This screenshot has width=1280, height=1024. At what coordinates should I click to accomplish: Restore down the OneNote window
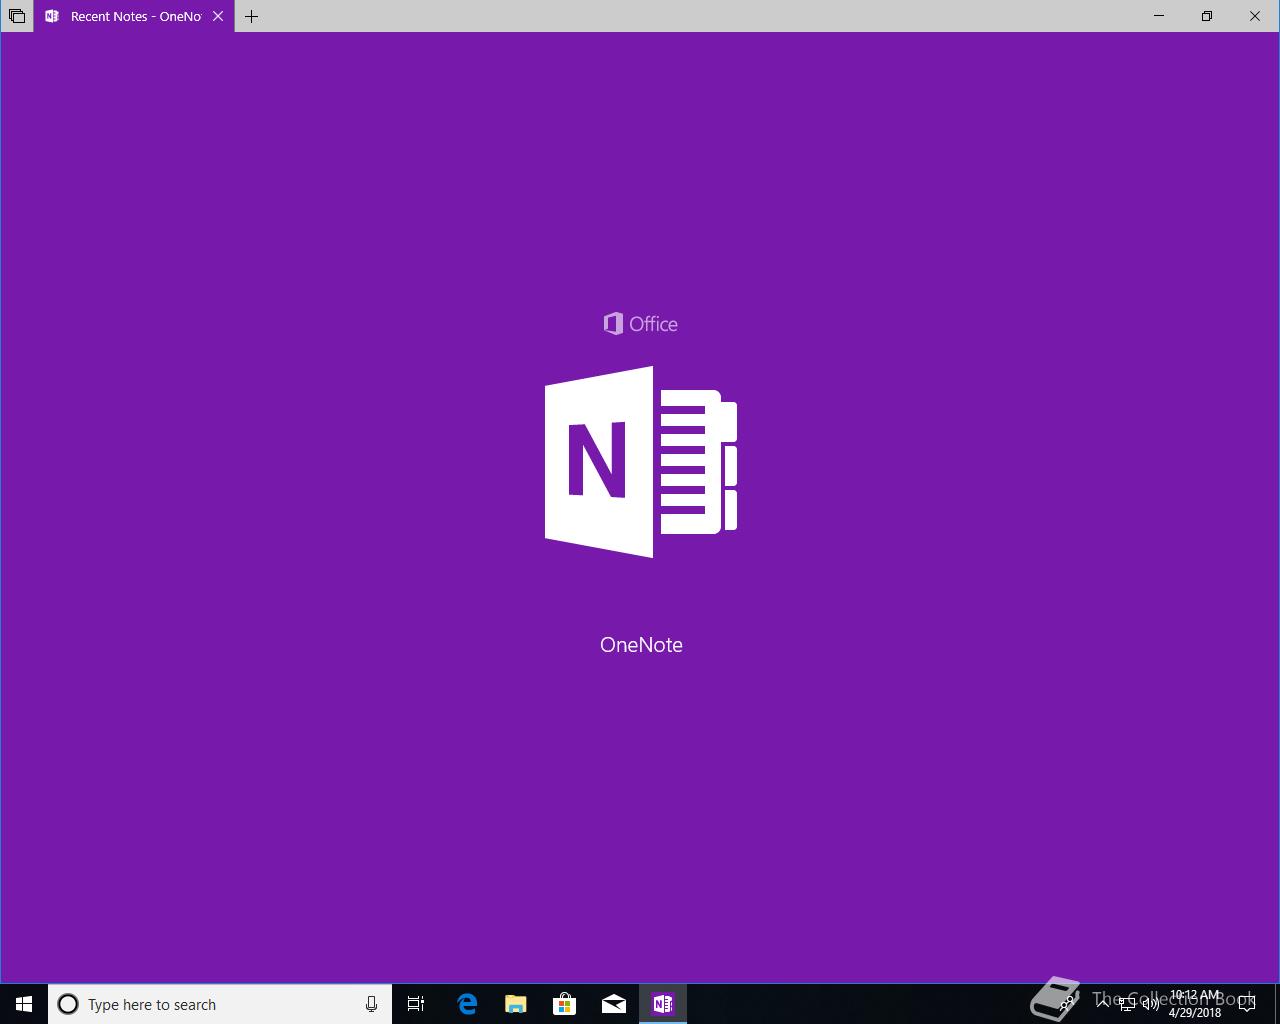(1207, 16)
